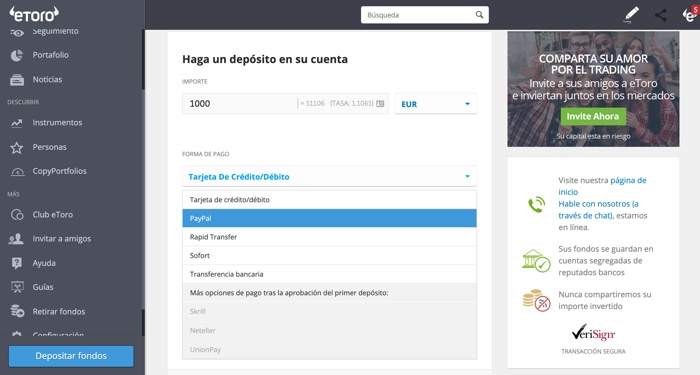Click the Noticias newspaper icon
Screen dimensions: 700x375
(17, 80)
